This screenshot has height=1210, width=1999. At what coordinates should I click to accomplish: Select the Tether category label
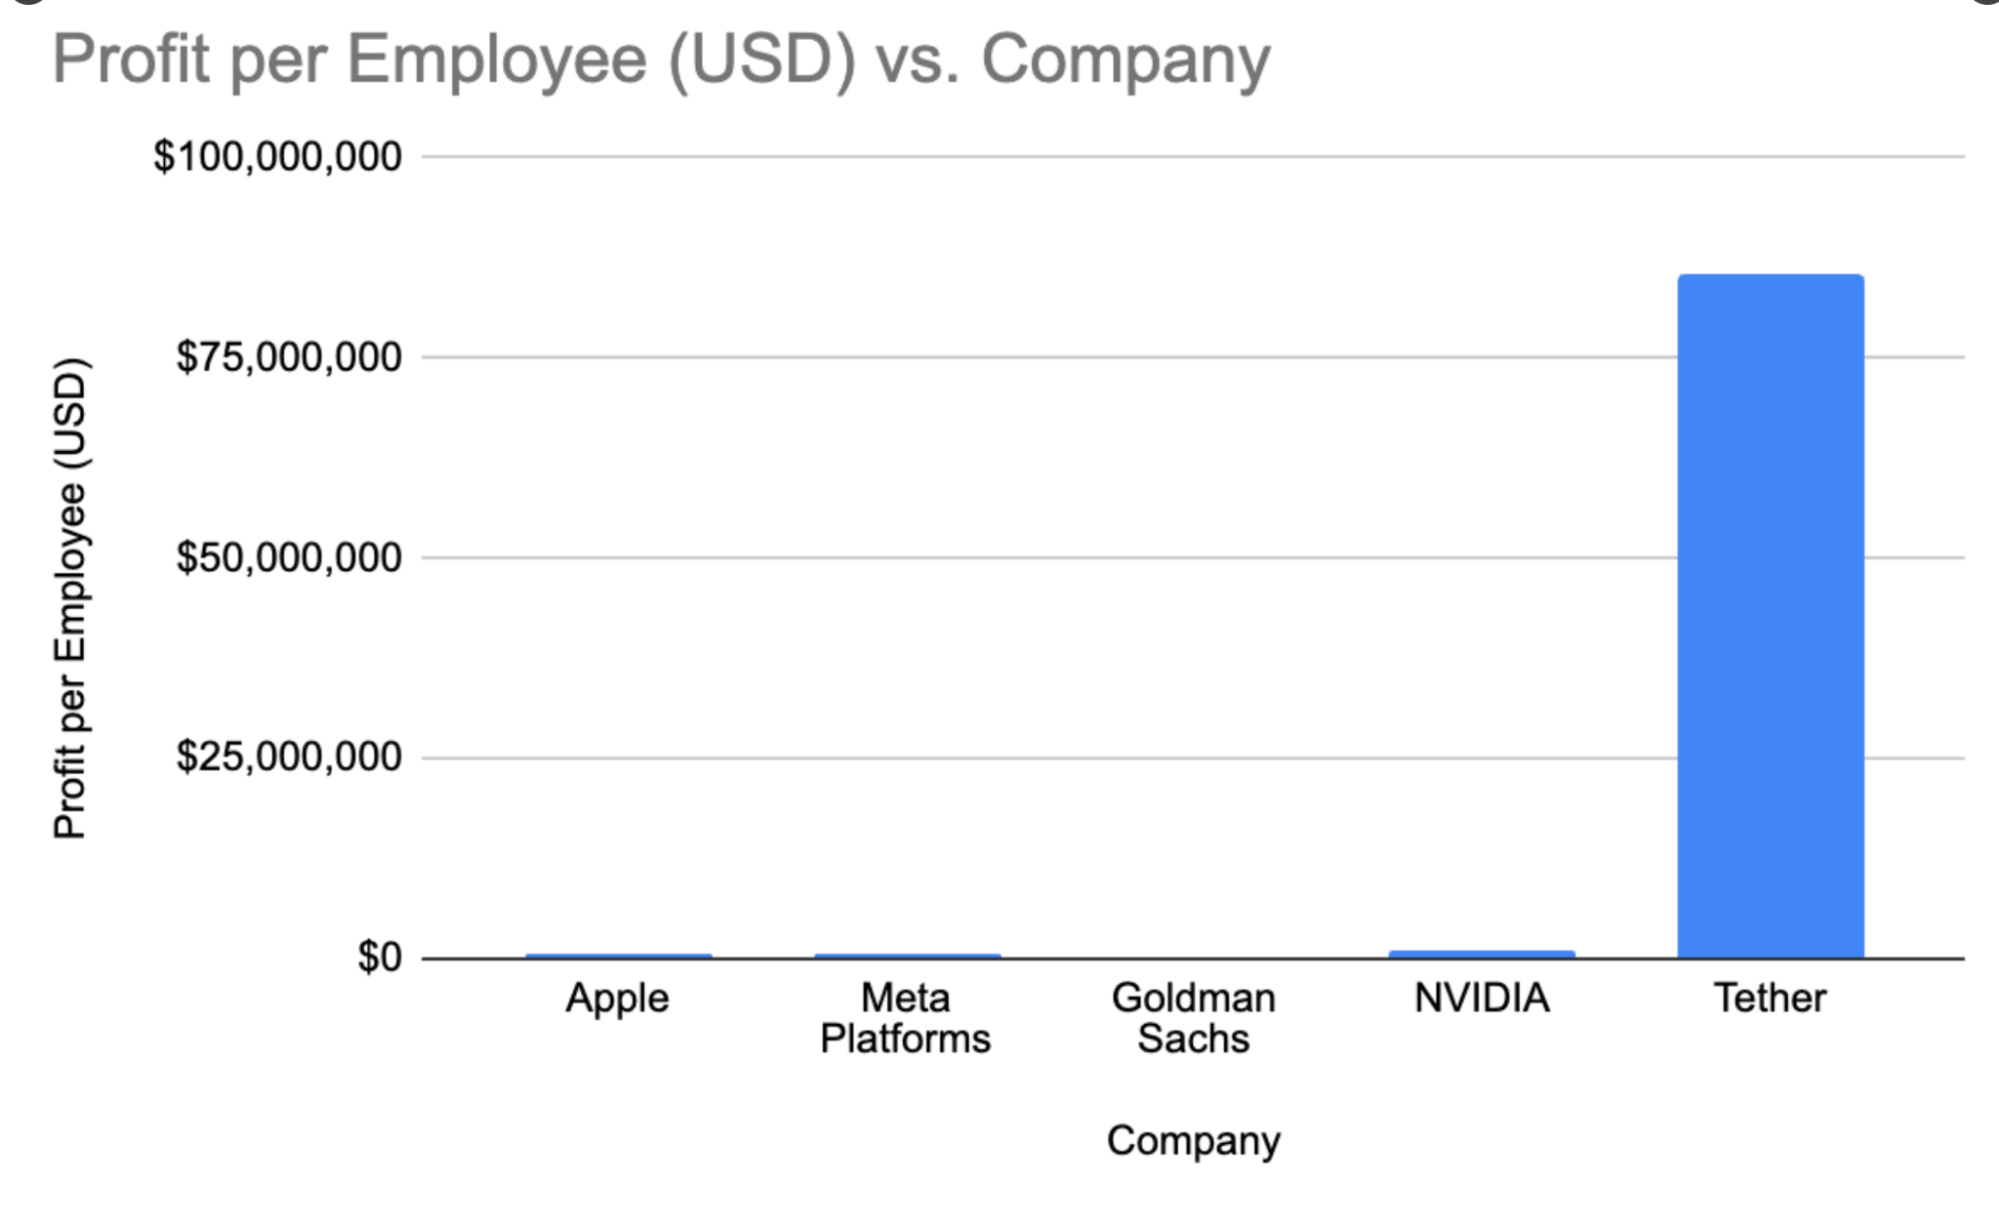[1769, 998]
